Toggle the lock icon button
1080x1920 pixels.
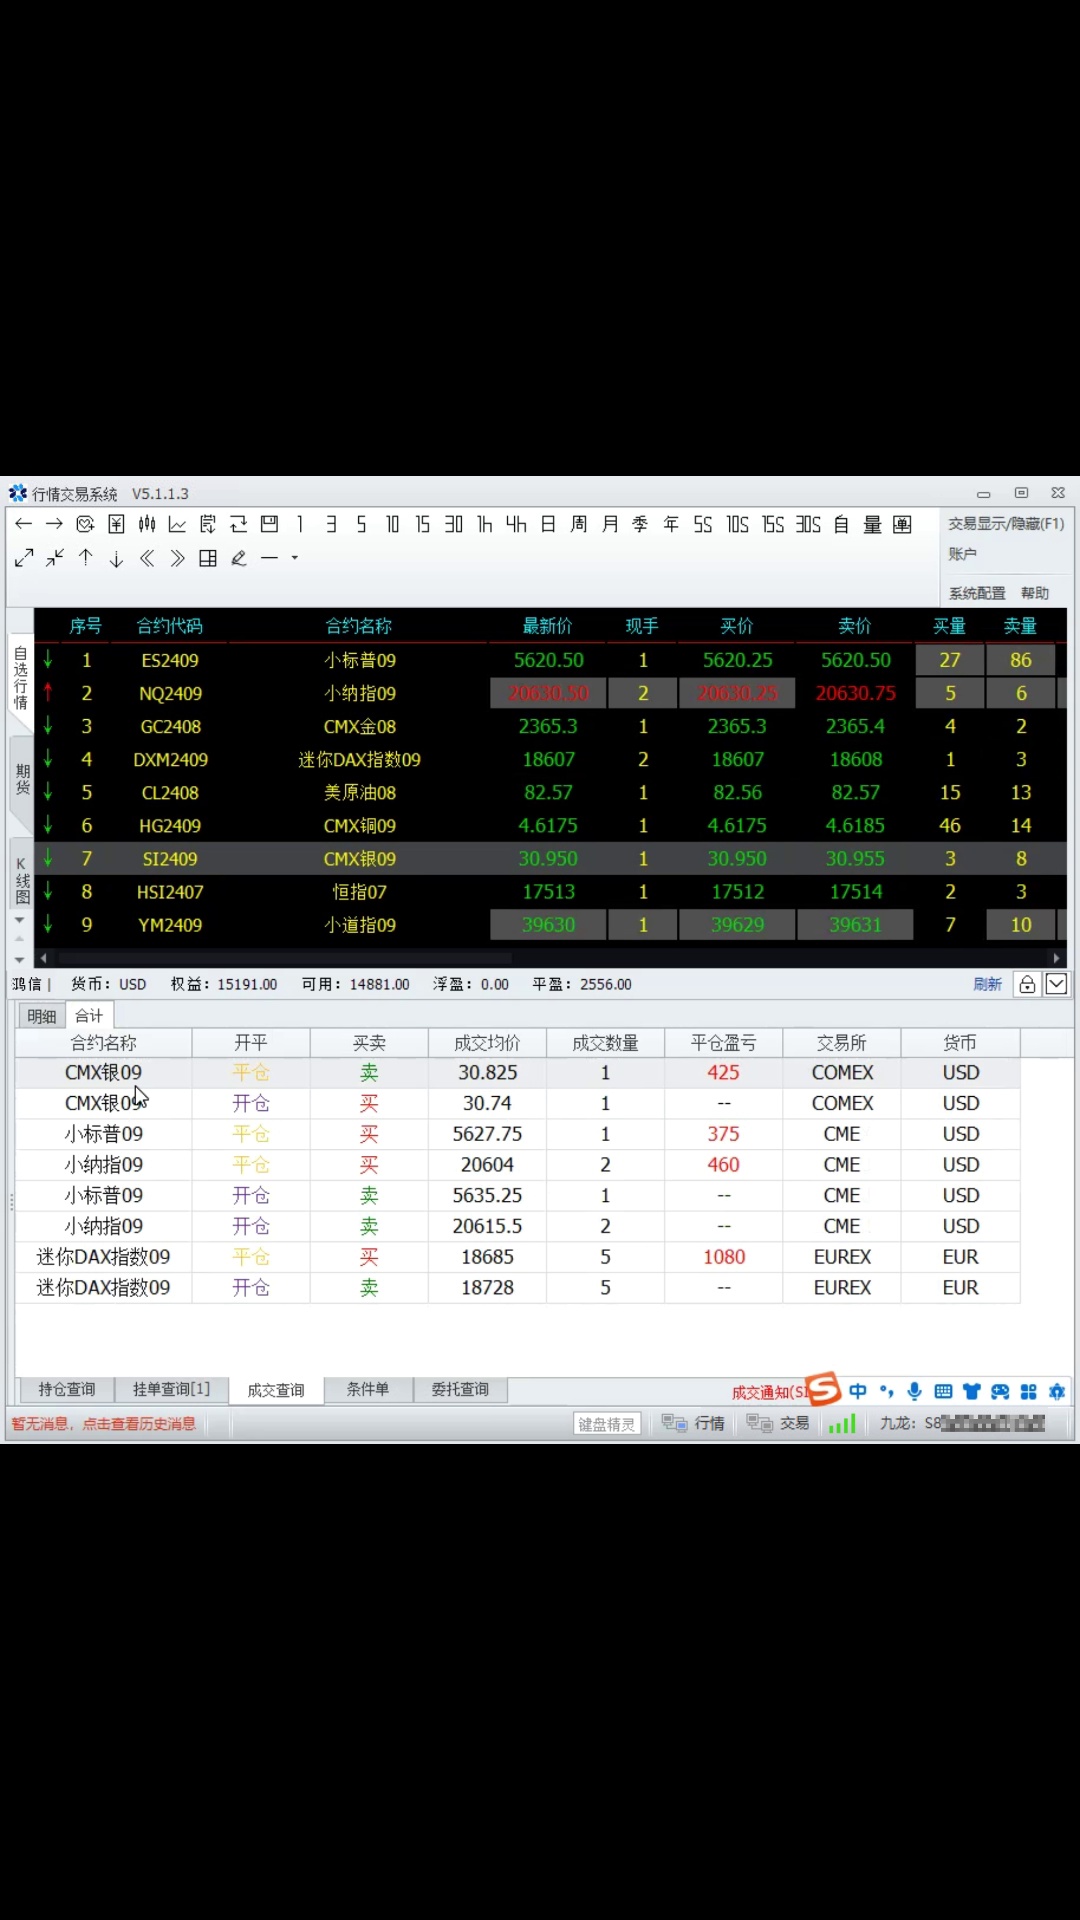pyautogui.click(x=1027, y=985)
